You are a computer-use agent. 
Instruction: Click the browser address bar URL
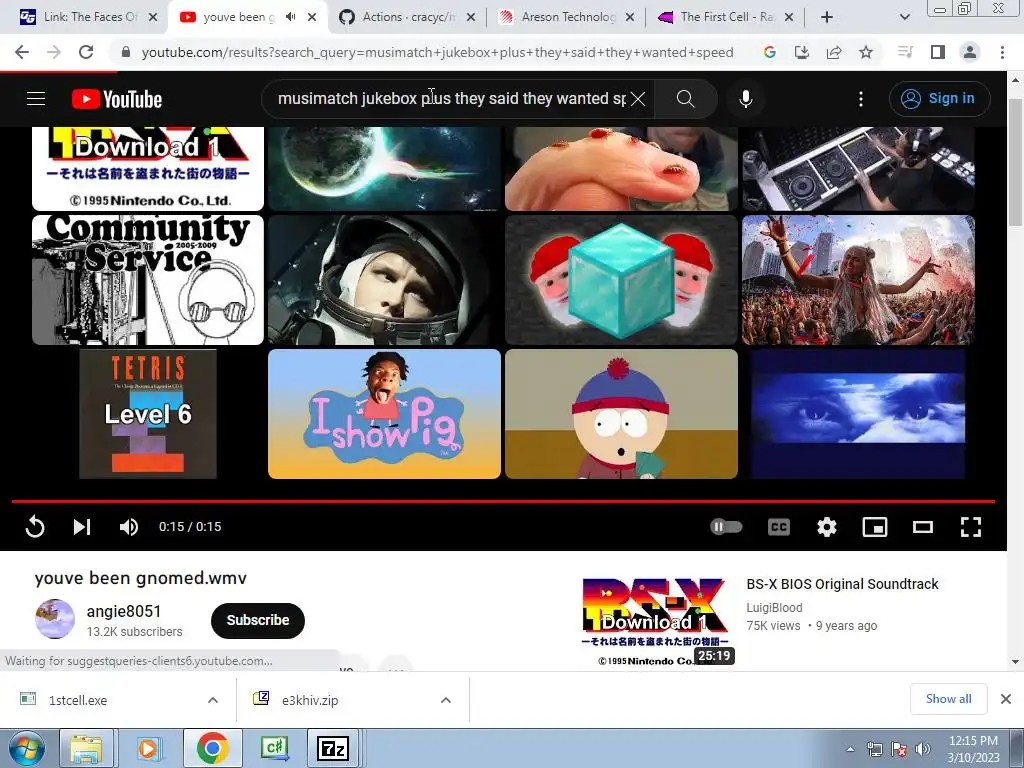[x=438, y=52]
